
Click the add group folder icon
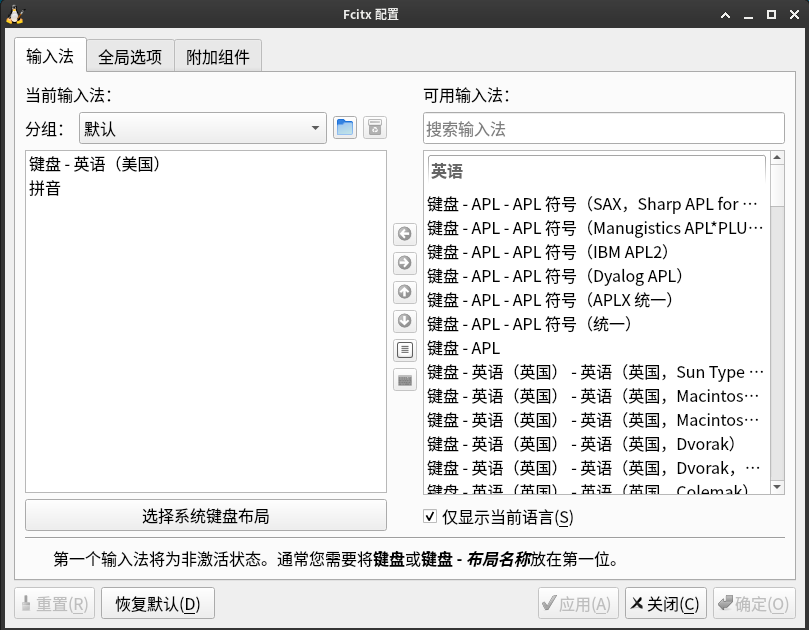[x=345, y=127]
